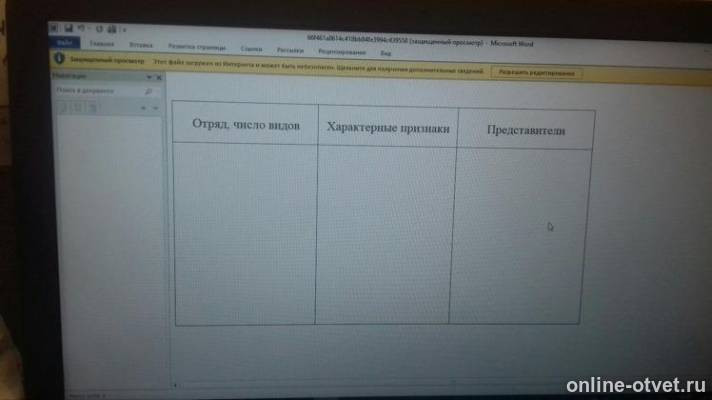Open the Navigation pane options dropdown arrow
This screenshot has width=712, height=400.
coord(149,77)
